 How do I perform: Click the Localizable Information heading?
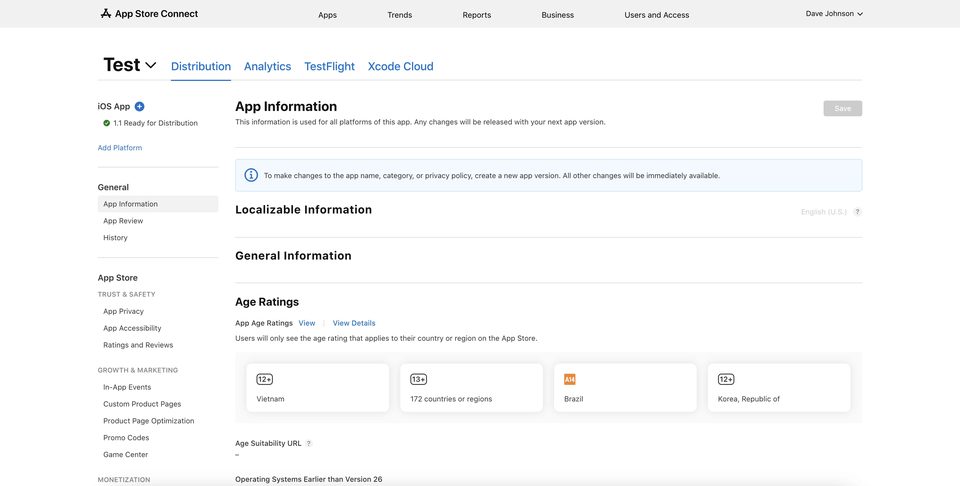pos(304,209)
